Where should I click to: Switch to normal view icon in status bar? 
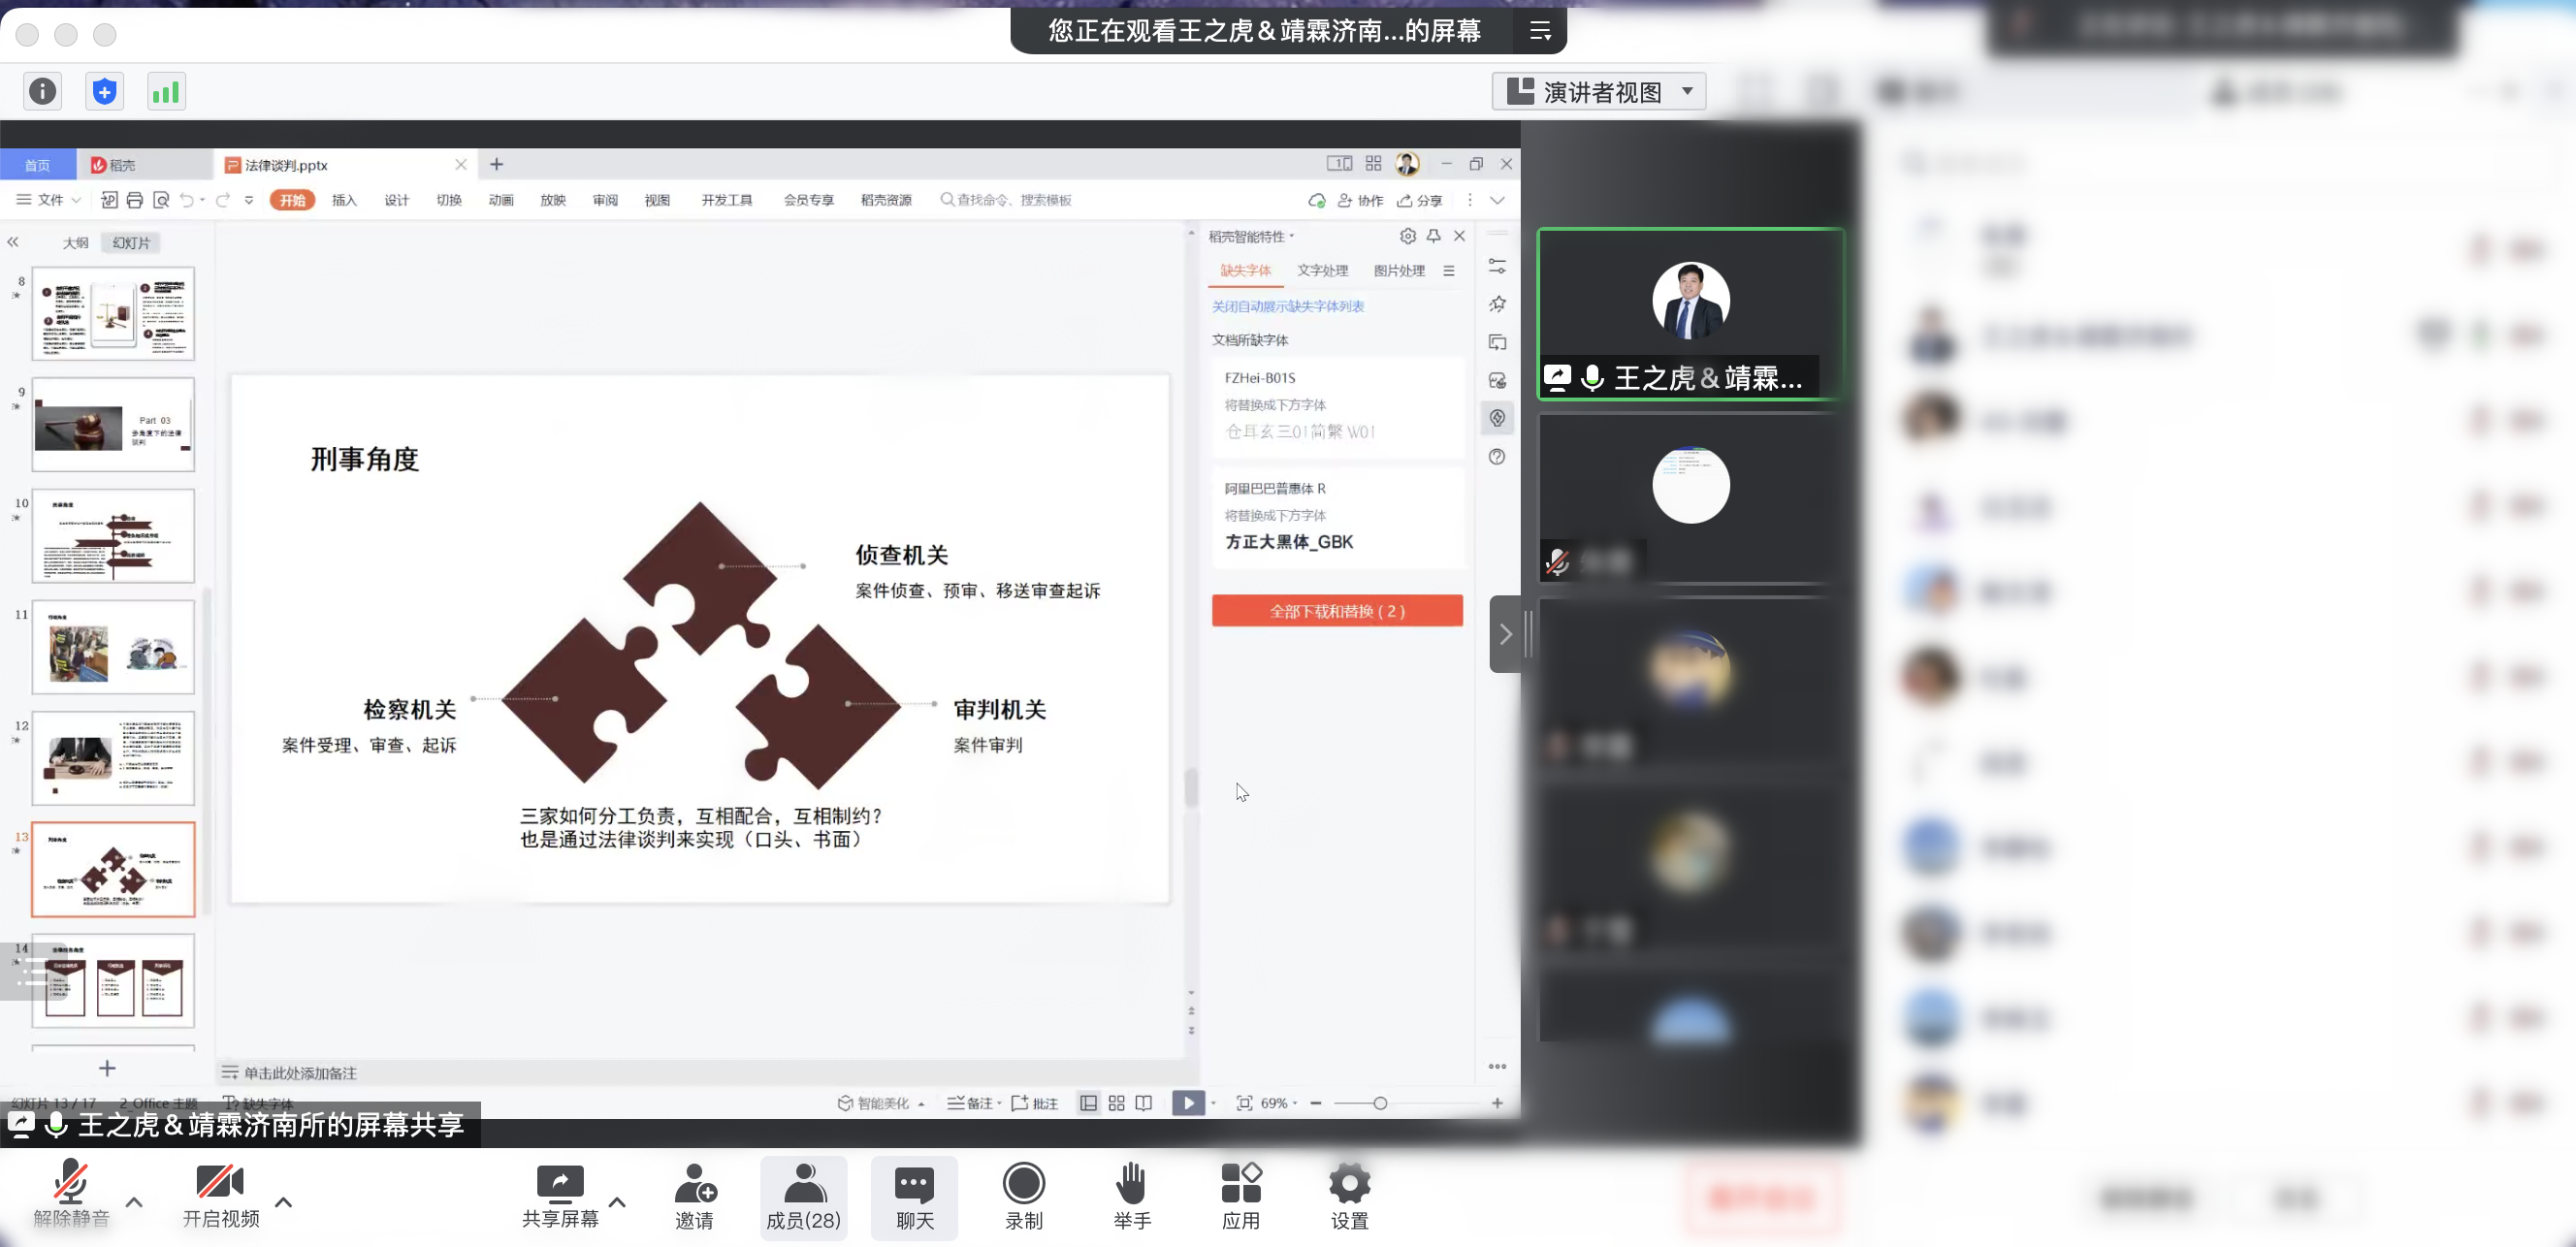[x=1089, y=1103]
